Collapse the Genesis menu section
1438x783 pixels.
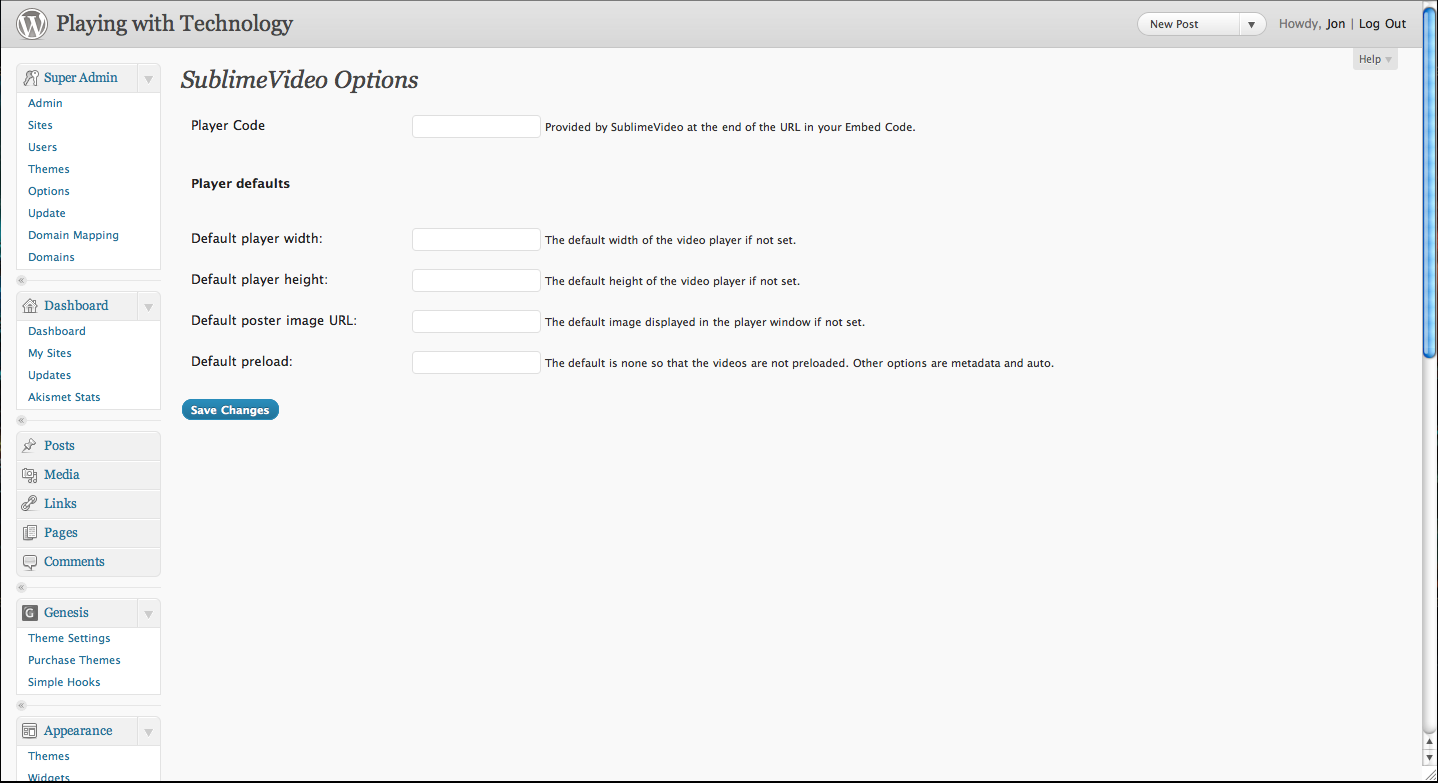tap(148, 613)
